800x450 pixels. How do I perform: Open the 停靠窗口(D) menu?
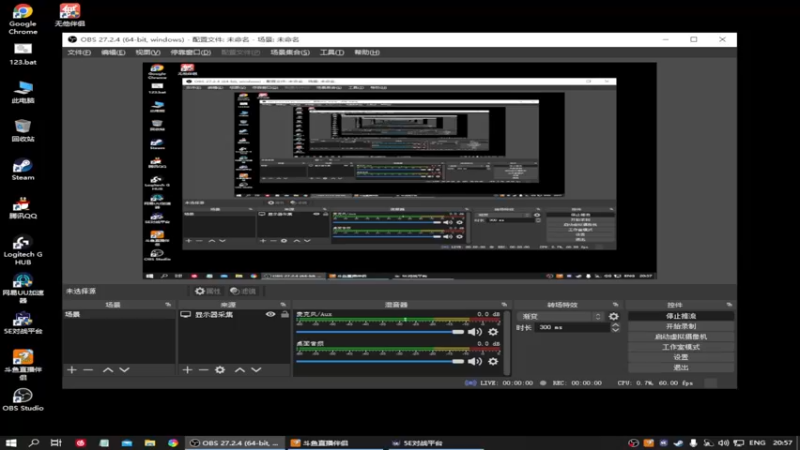tap(190, 53)
